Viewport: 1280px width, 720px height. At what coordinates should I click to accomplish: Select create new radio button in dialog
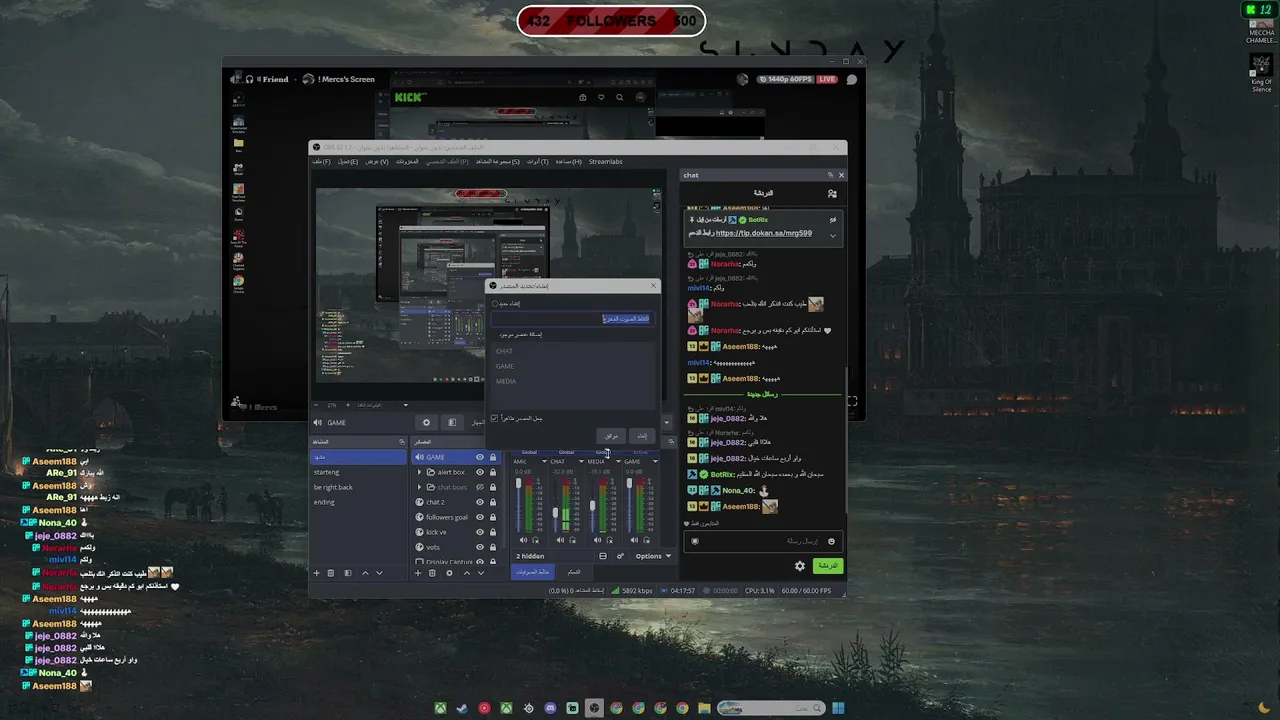495,304
